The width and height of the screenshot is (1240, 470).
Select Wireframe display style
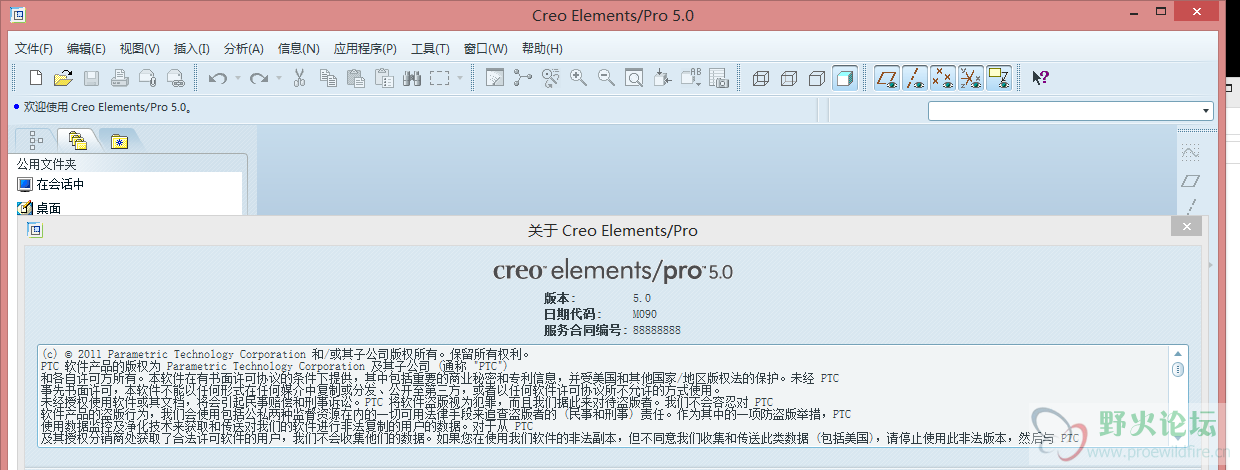(x=761, y=77)
